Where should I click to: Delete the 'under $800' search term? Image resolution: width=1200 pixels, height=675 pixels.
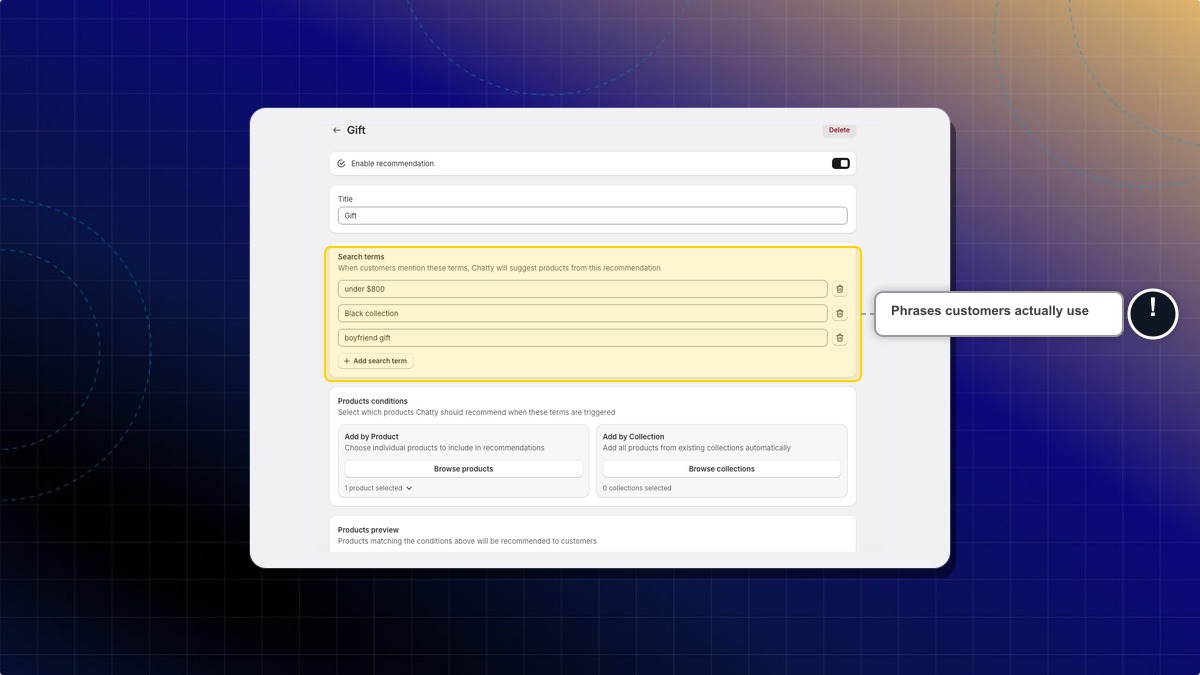(840, 289)
